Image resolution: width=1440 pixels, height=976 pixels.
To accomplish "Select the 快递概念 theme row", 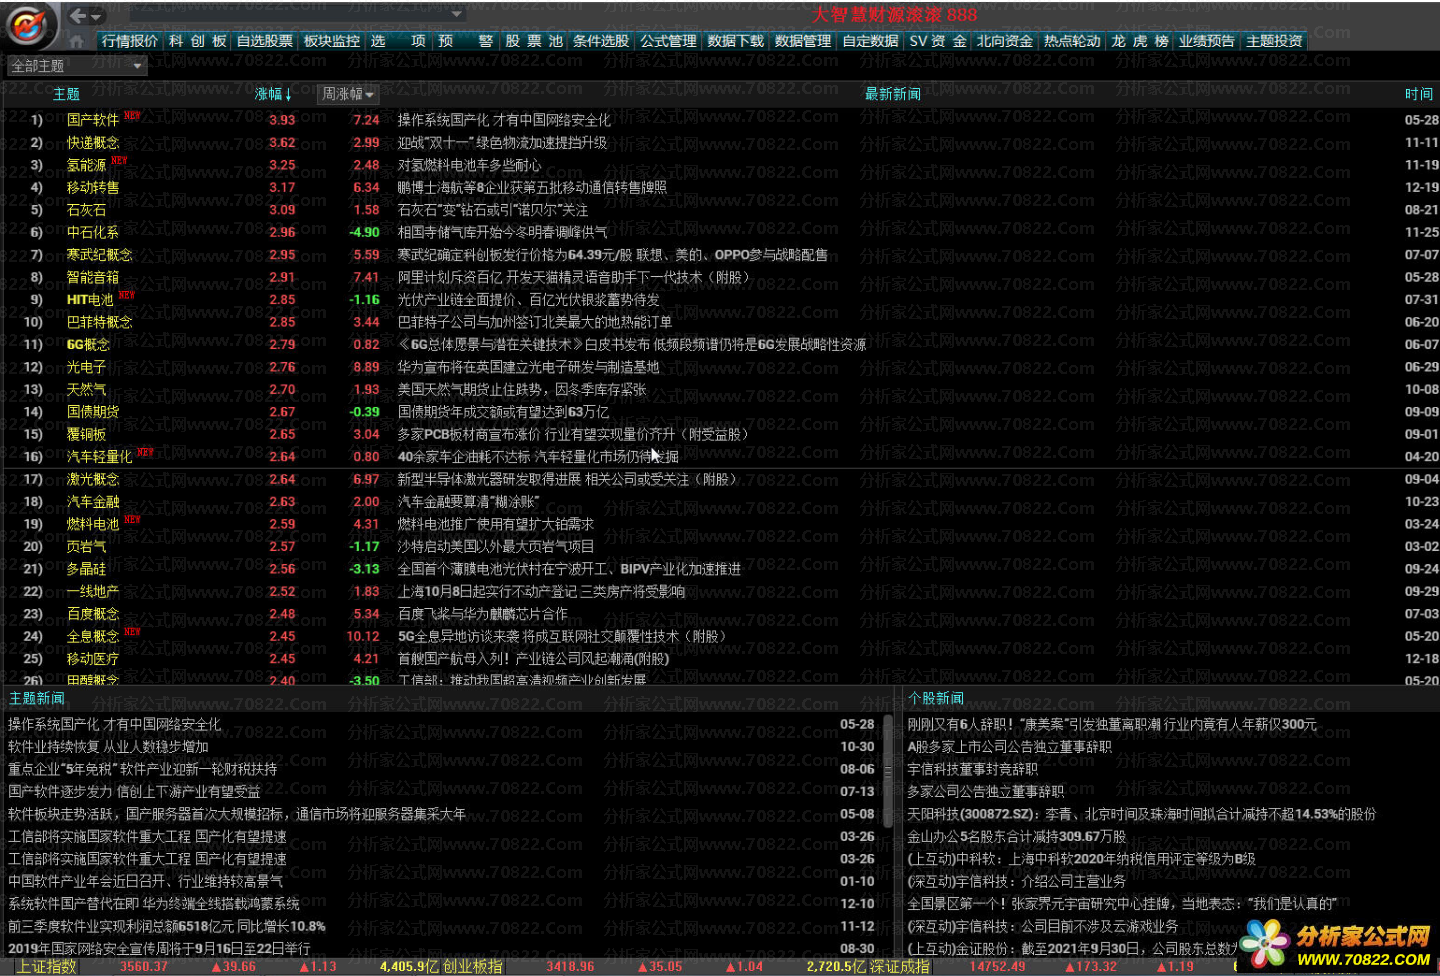I will (x=720, y=142).
